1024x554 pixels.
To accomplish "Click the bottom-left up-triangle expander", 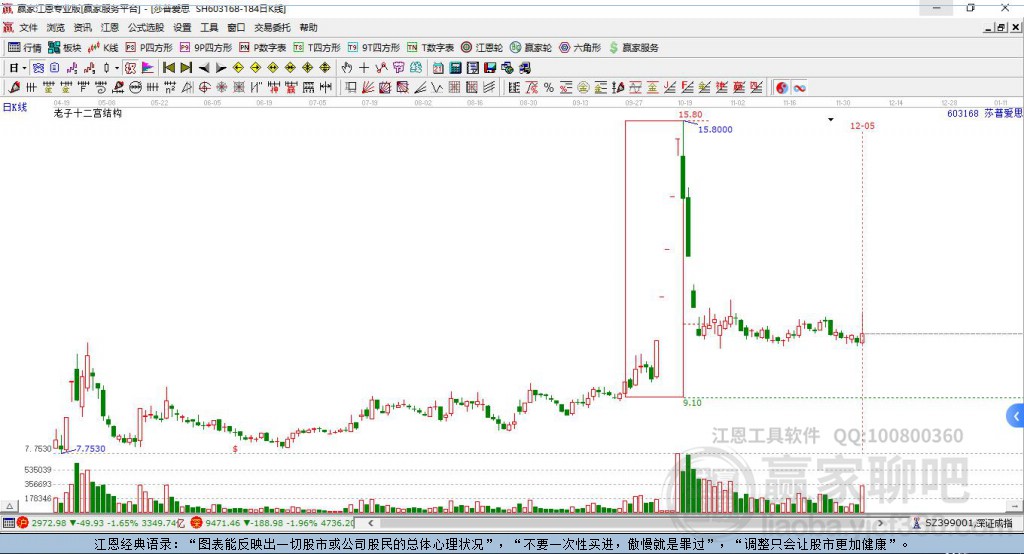I will [x=9, y=506].
